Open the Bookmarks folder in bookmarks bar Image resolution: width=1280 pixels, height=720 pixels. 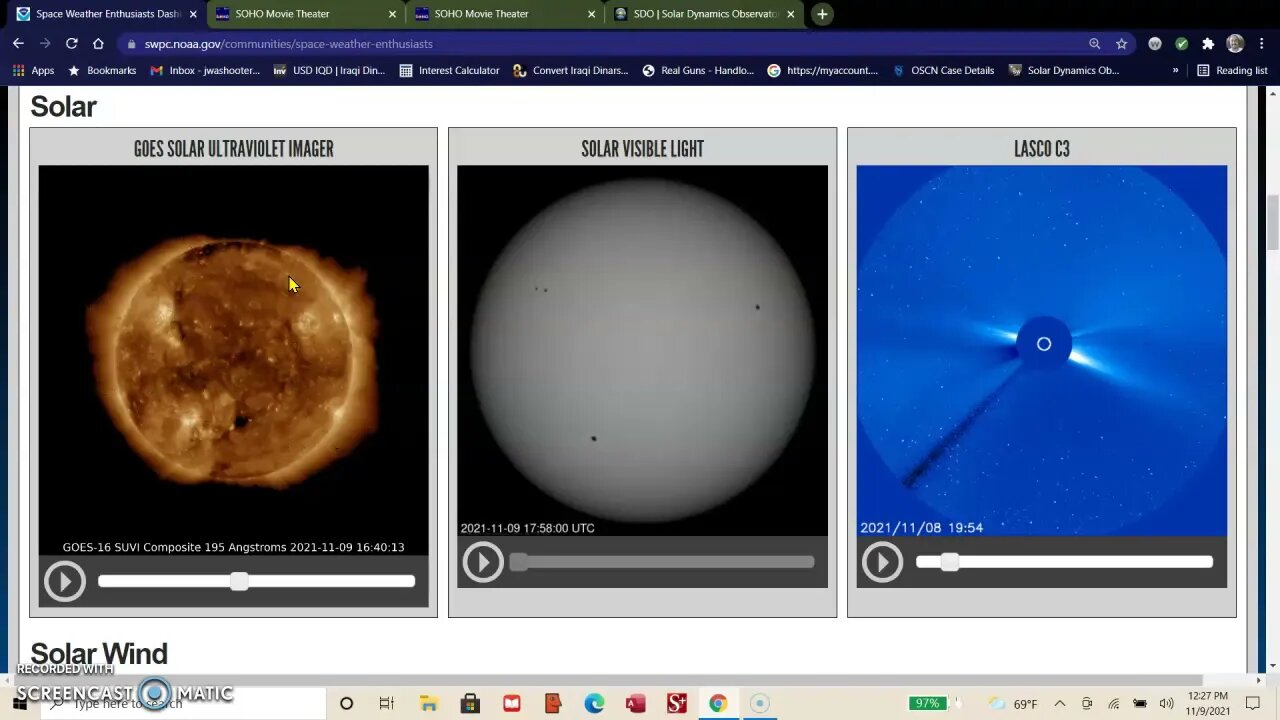point(101,70)
